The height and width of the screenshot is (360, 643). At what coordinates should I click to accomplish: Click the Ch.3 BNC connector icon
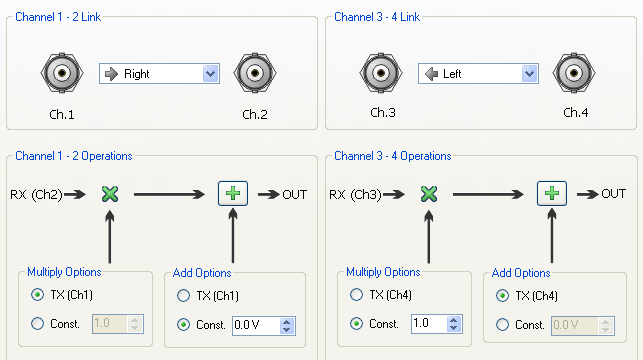point(381,73)
